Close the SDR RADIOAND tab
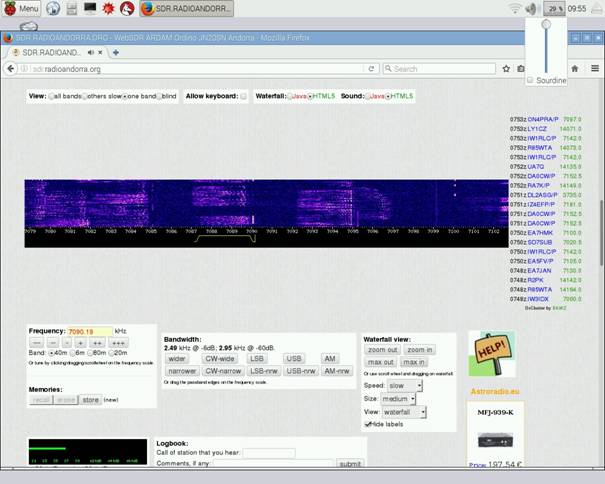 pos(100,52)
